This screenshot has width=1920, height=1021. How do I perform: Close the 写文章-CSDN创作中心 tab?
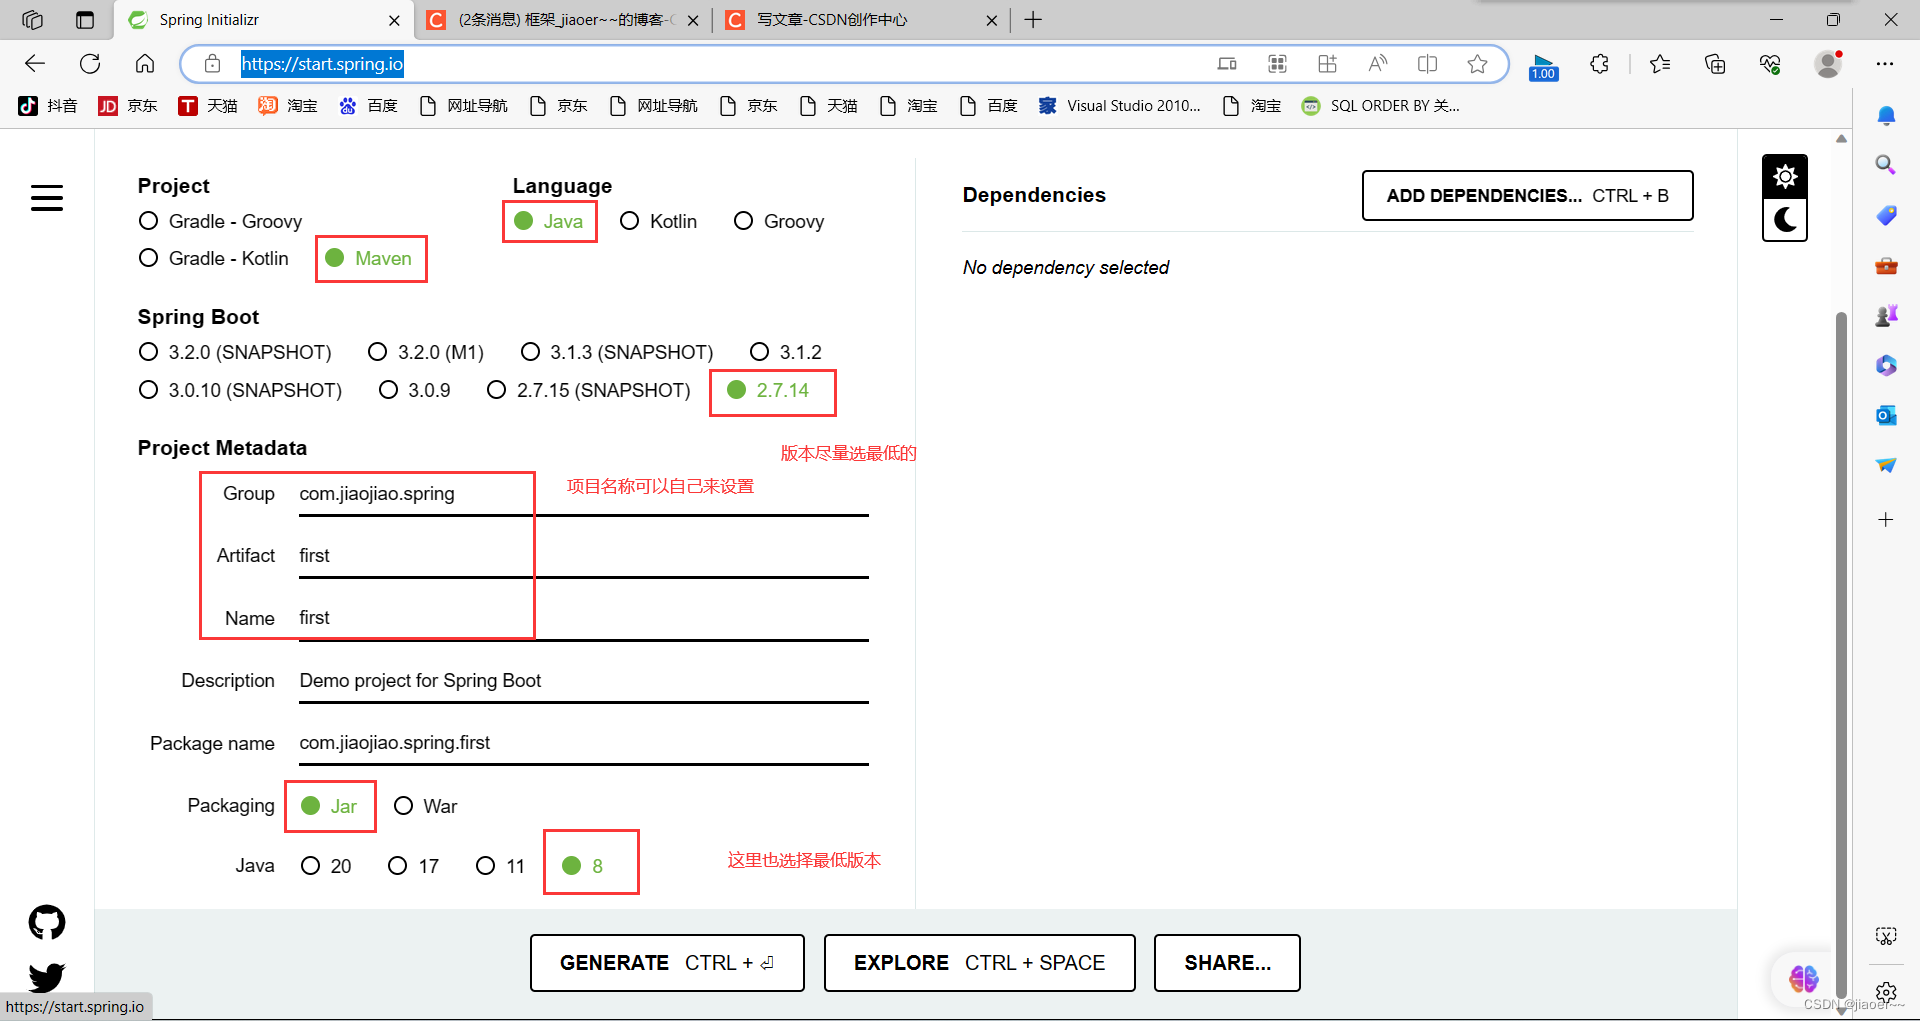click(991, 20)
